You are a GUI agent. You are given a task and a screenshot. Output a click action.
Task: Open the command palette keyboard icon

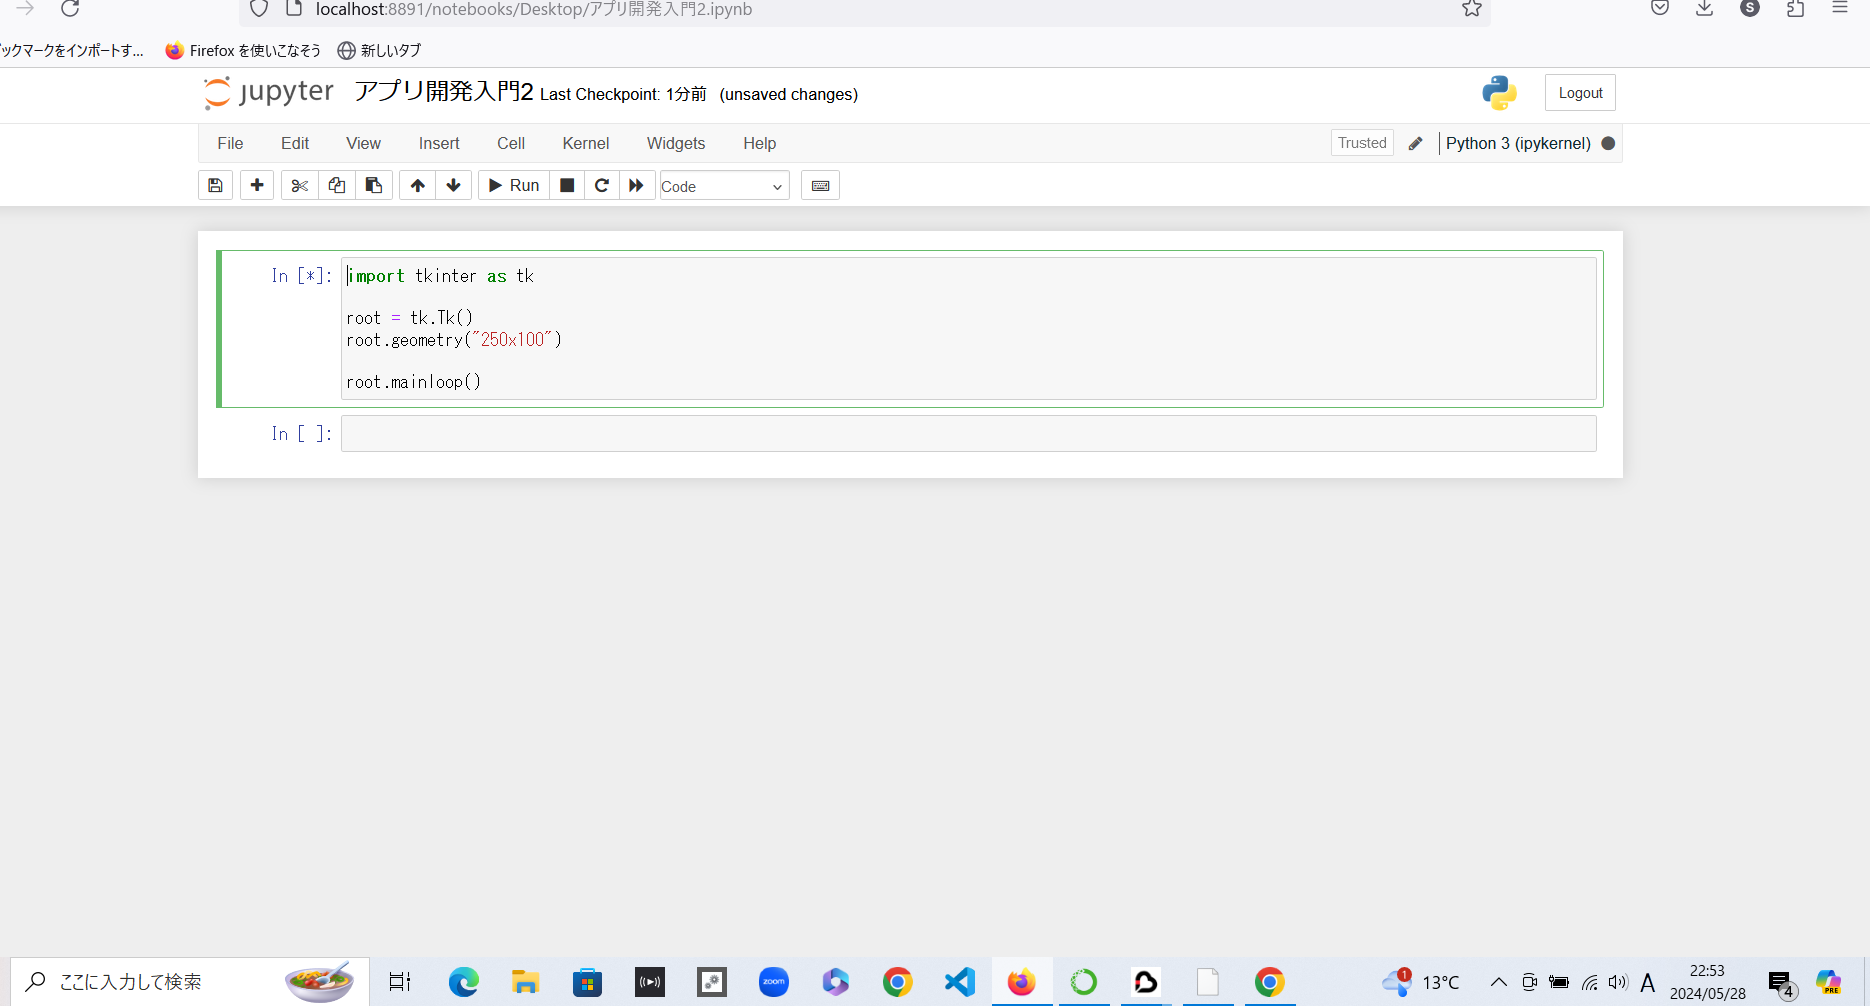[820, 185]
